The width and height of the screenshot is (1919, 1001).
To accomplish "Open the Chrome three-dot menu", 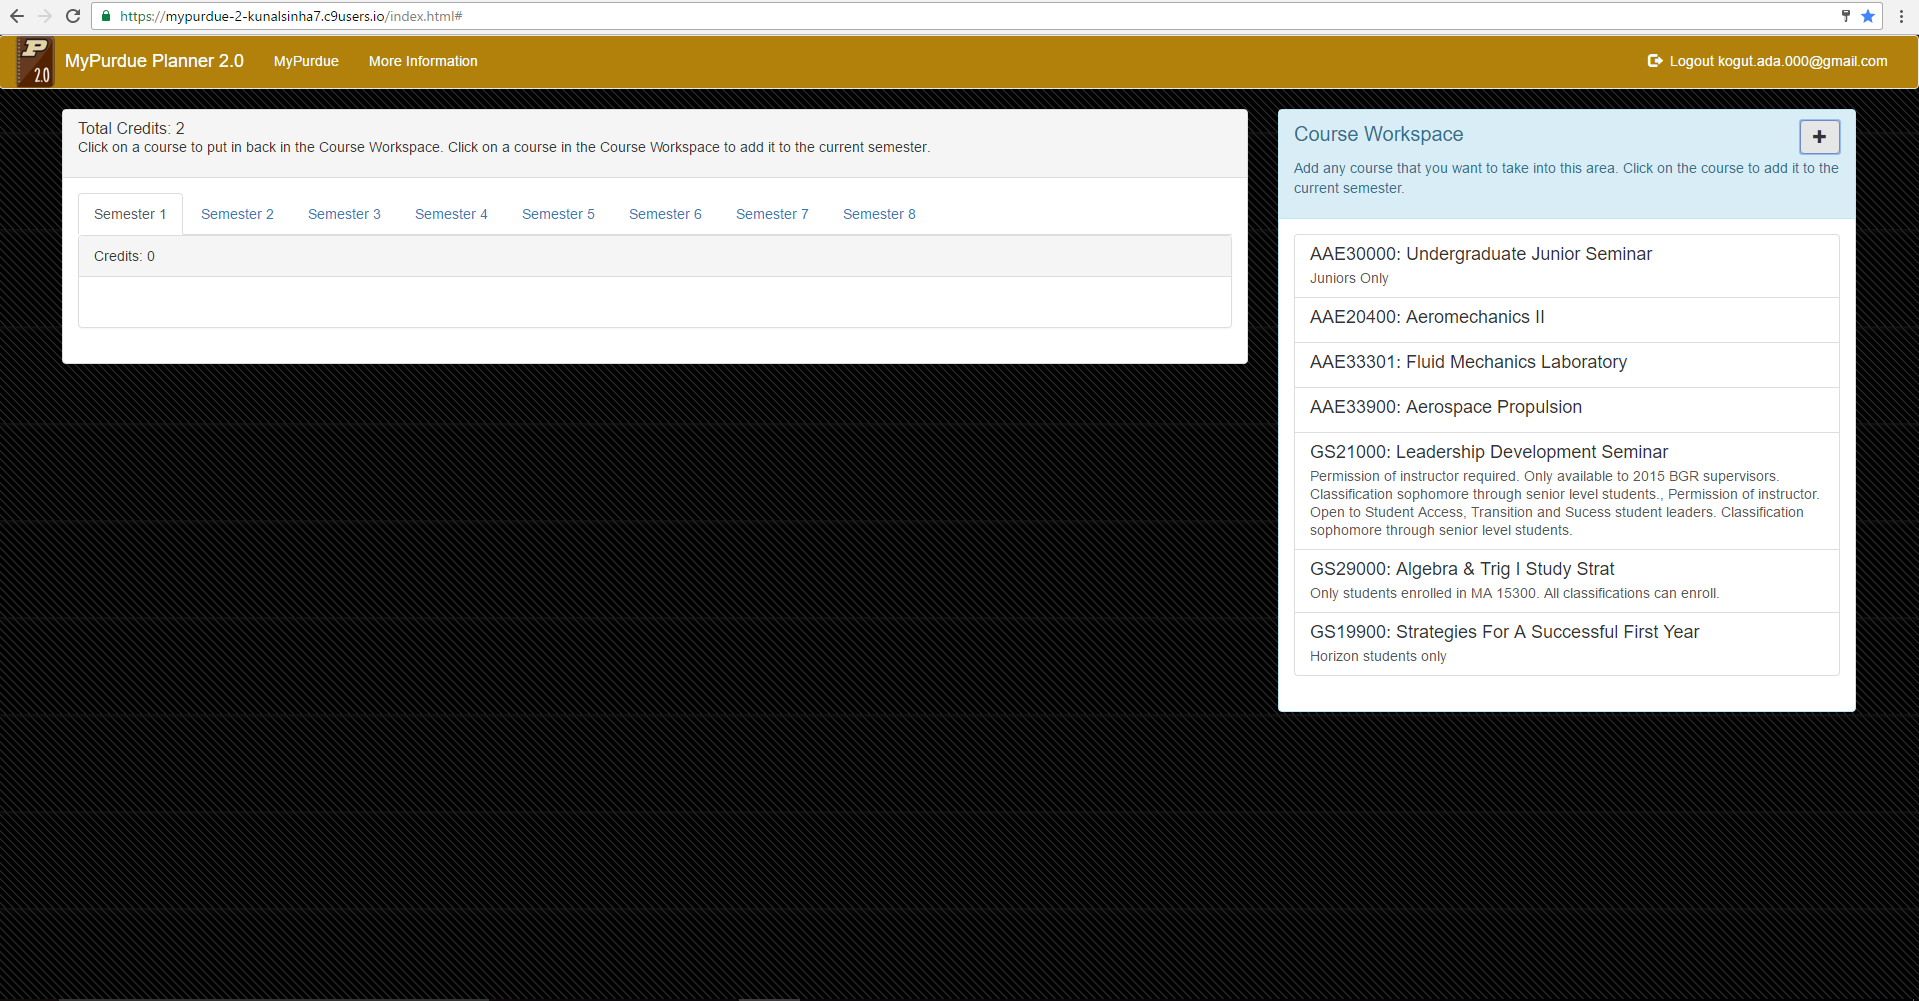I will (1901, 16).
